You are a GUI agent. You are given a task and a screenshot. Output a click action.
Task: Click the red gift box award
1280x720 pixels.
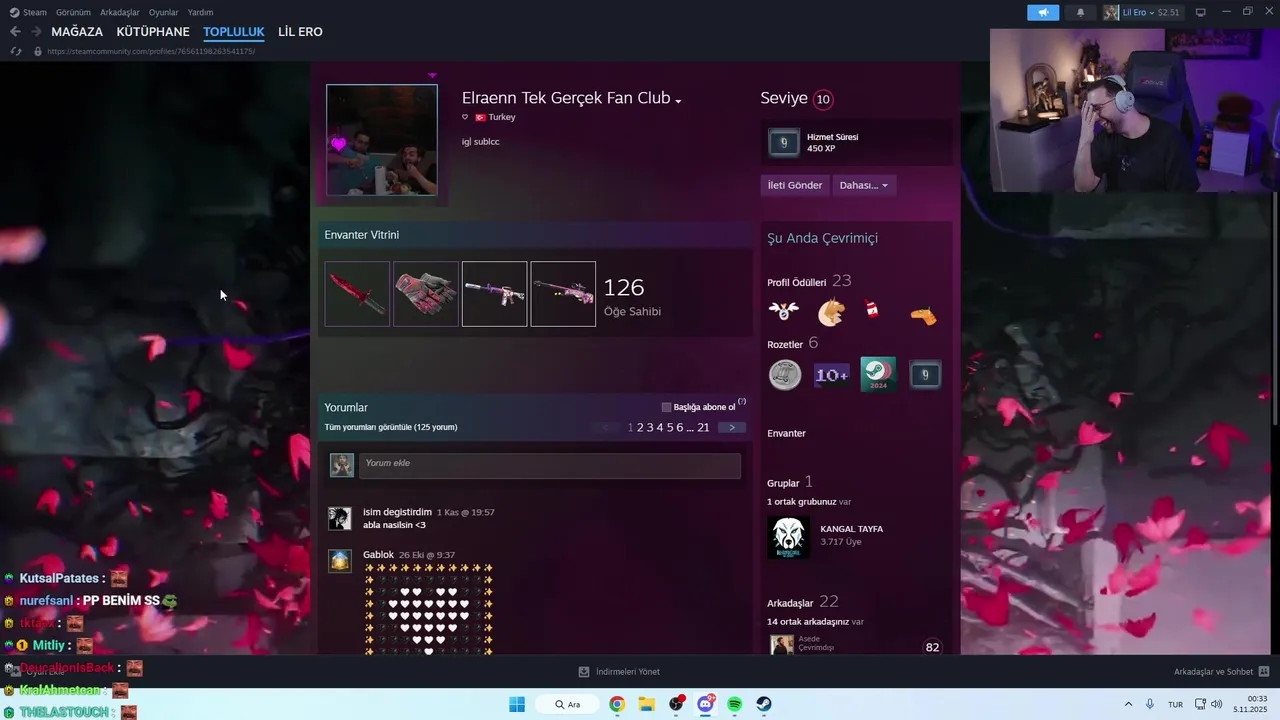point(872,309)
